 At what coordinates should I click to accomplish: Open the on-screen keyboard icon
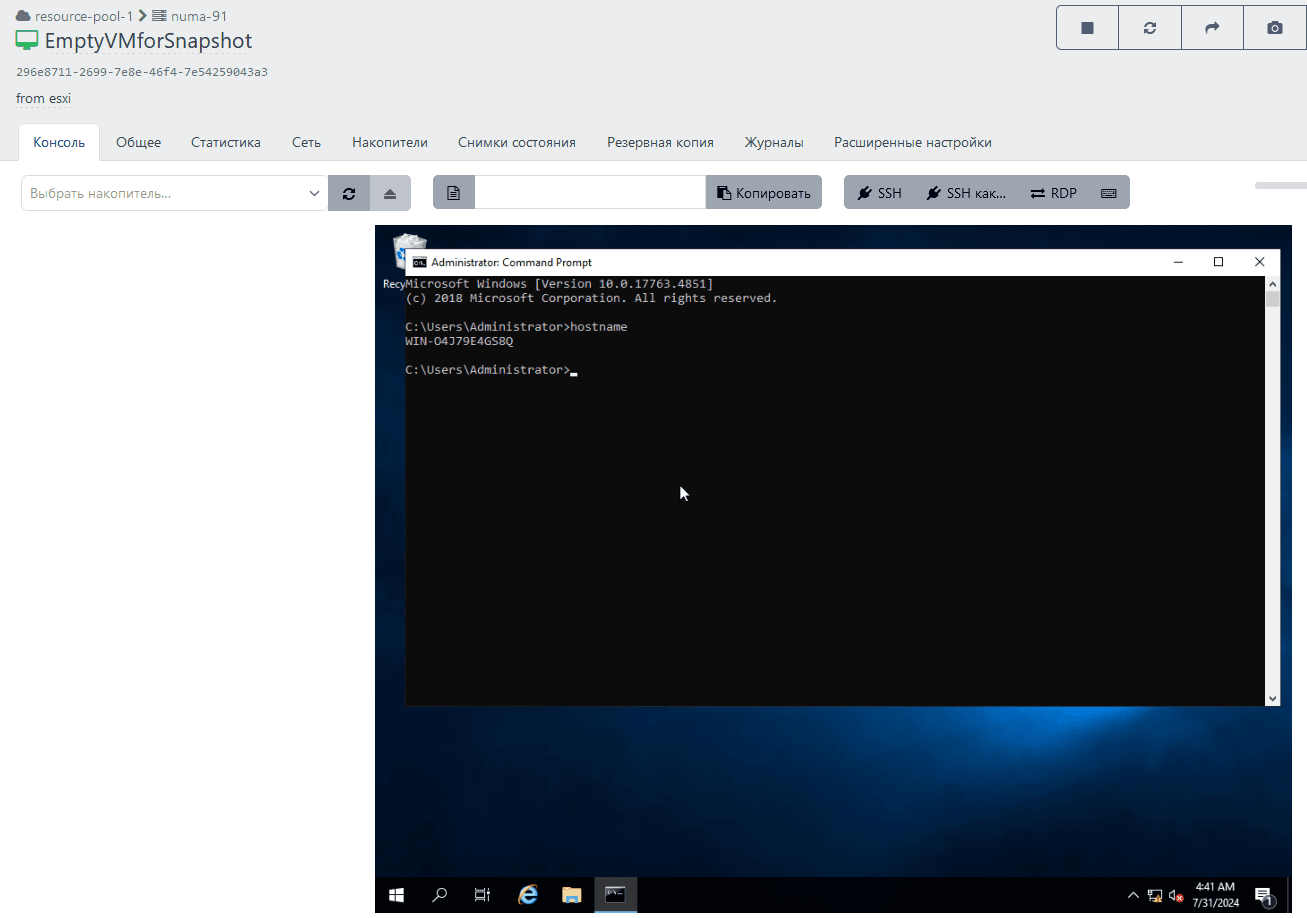tap(1108, 193)
